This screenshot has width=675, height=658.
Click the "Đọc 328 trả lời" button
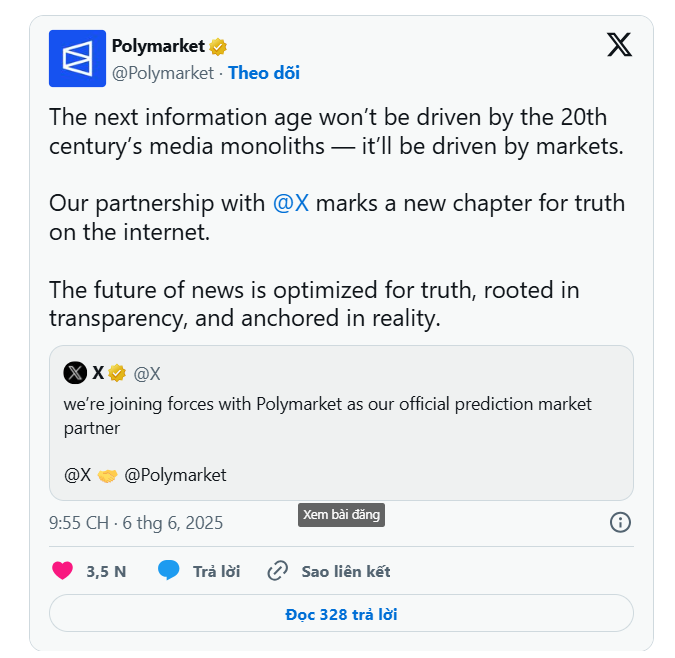(341, 614)
